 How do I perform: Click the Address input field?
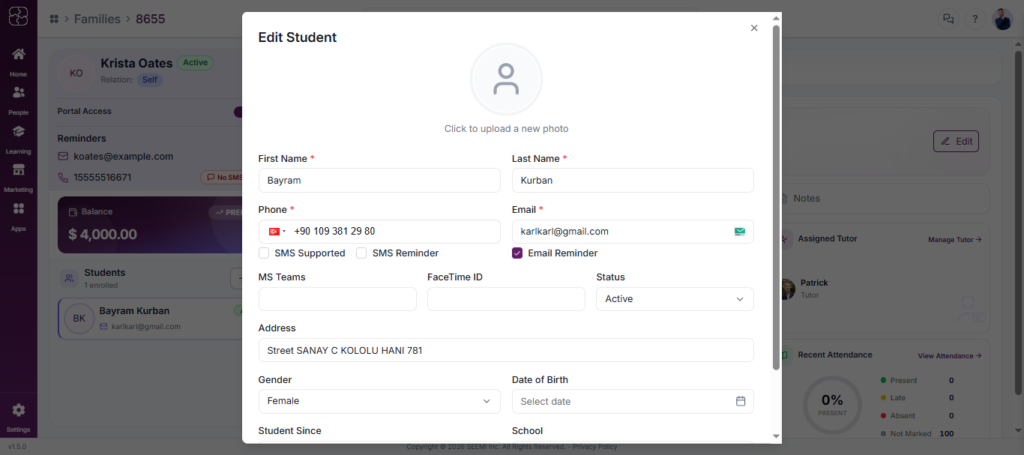pyautogui.click(x=506, y=350)
